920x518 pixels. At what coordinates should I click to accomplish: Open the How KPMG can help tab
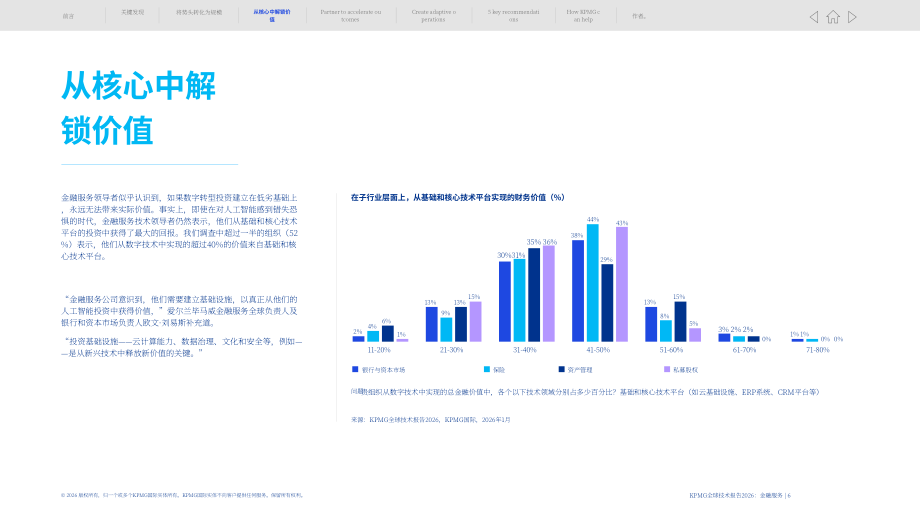583,16
